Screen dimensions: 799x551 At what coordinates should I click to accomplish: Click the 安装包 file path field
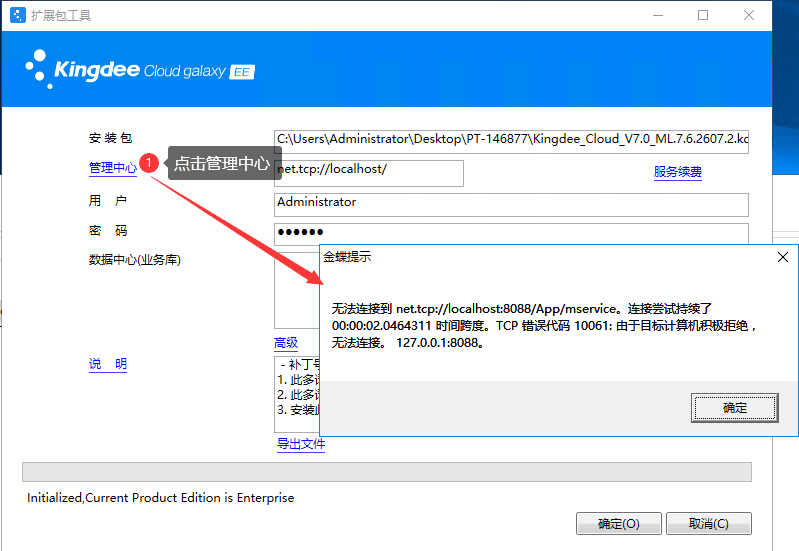pos(511,139)
